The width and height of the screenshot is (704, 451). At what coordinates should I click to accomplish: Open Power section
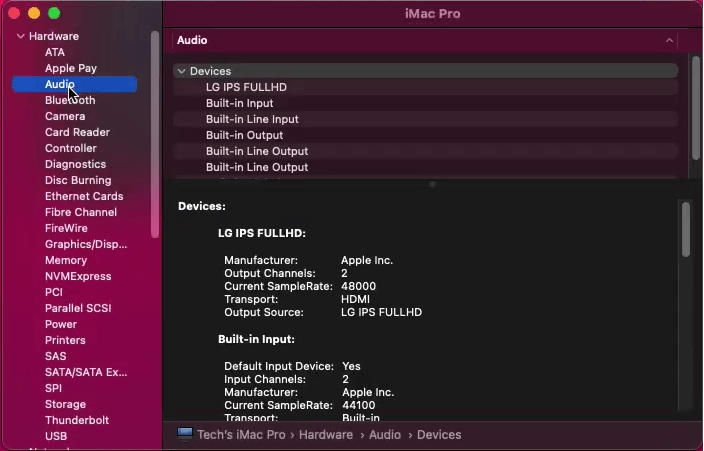point(61,324)
